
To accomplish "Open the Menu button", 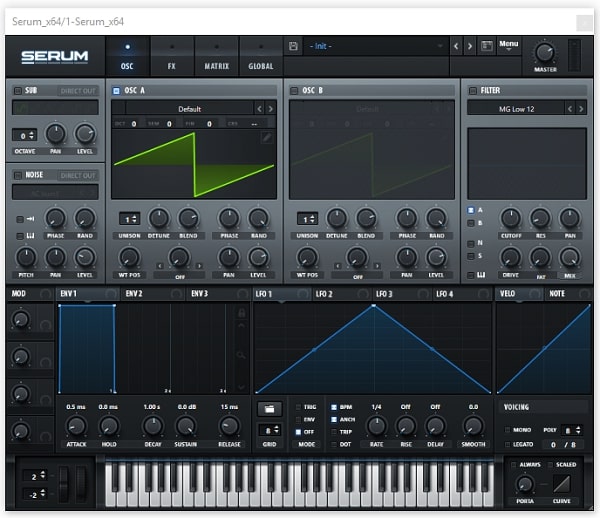I will [509, 46].
